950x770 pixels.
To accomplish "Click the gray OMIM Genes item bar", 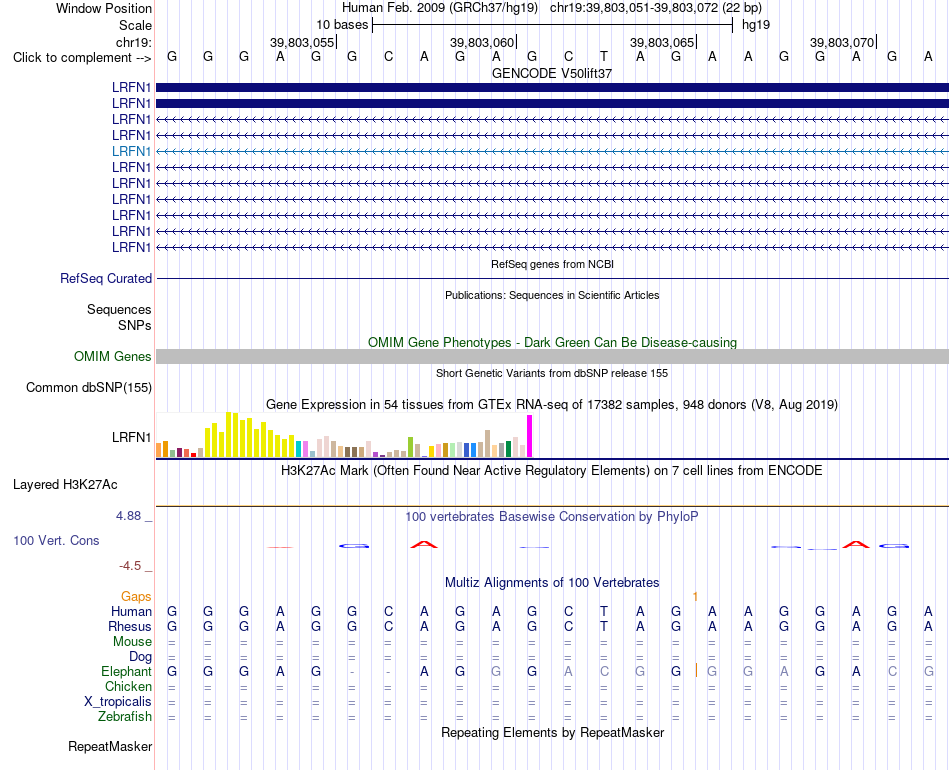I will coord(552,356).
